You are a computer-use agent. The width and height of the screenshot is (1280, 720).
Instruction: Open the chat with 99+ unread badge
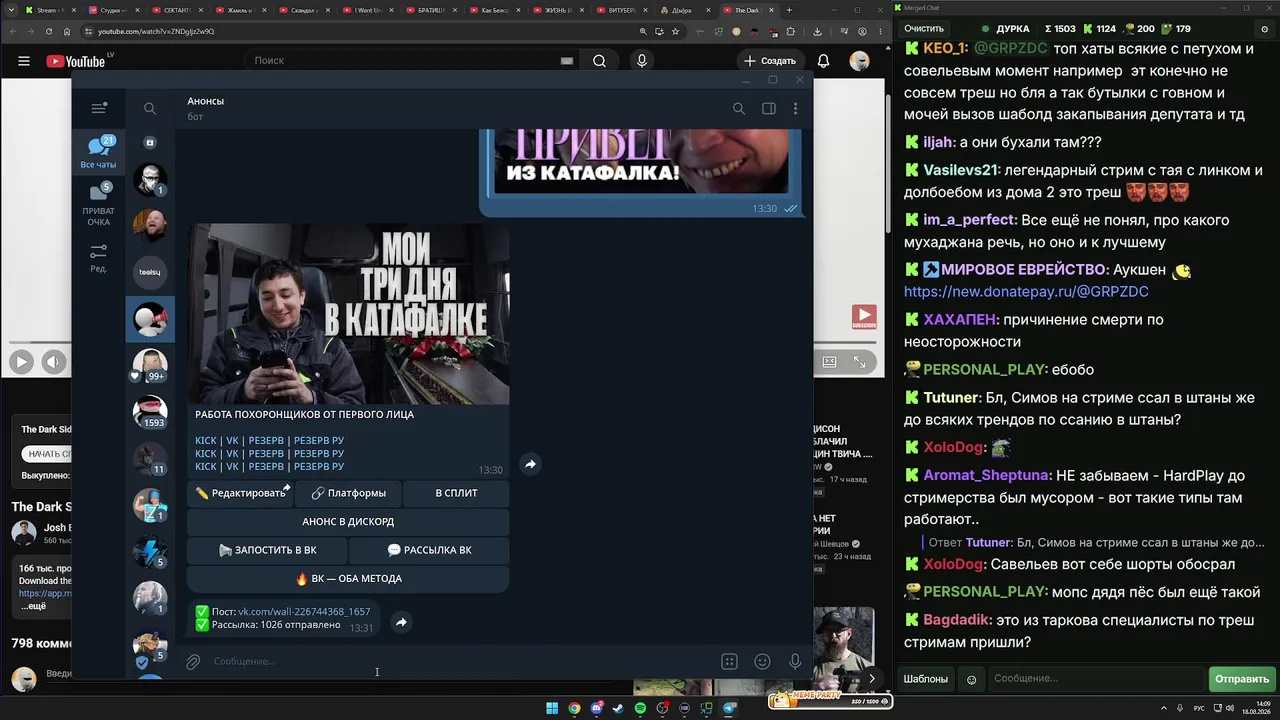[x=150, y=366]
